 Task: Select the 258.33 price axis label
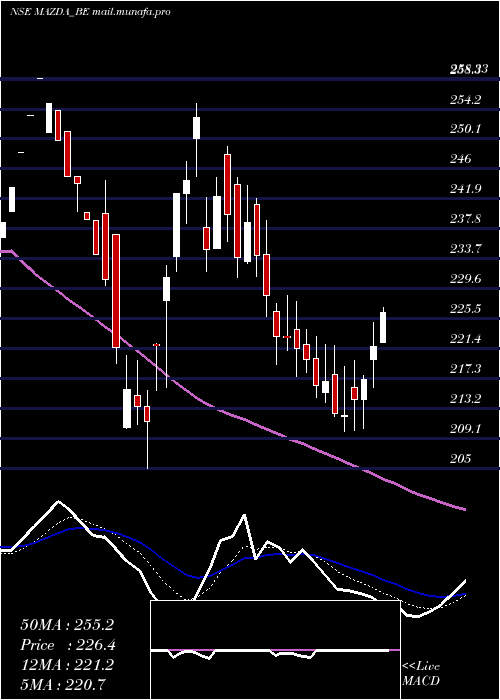tap(468, 69)
